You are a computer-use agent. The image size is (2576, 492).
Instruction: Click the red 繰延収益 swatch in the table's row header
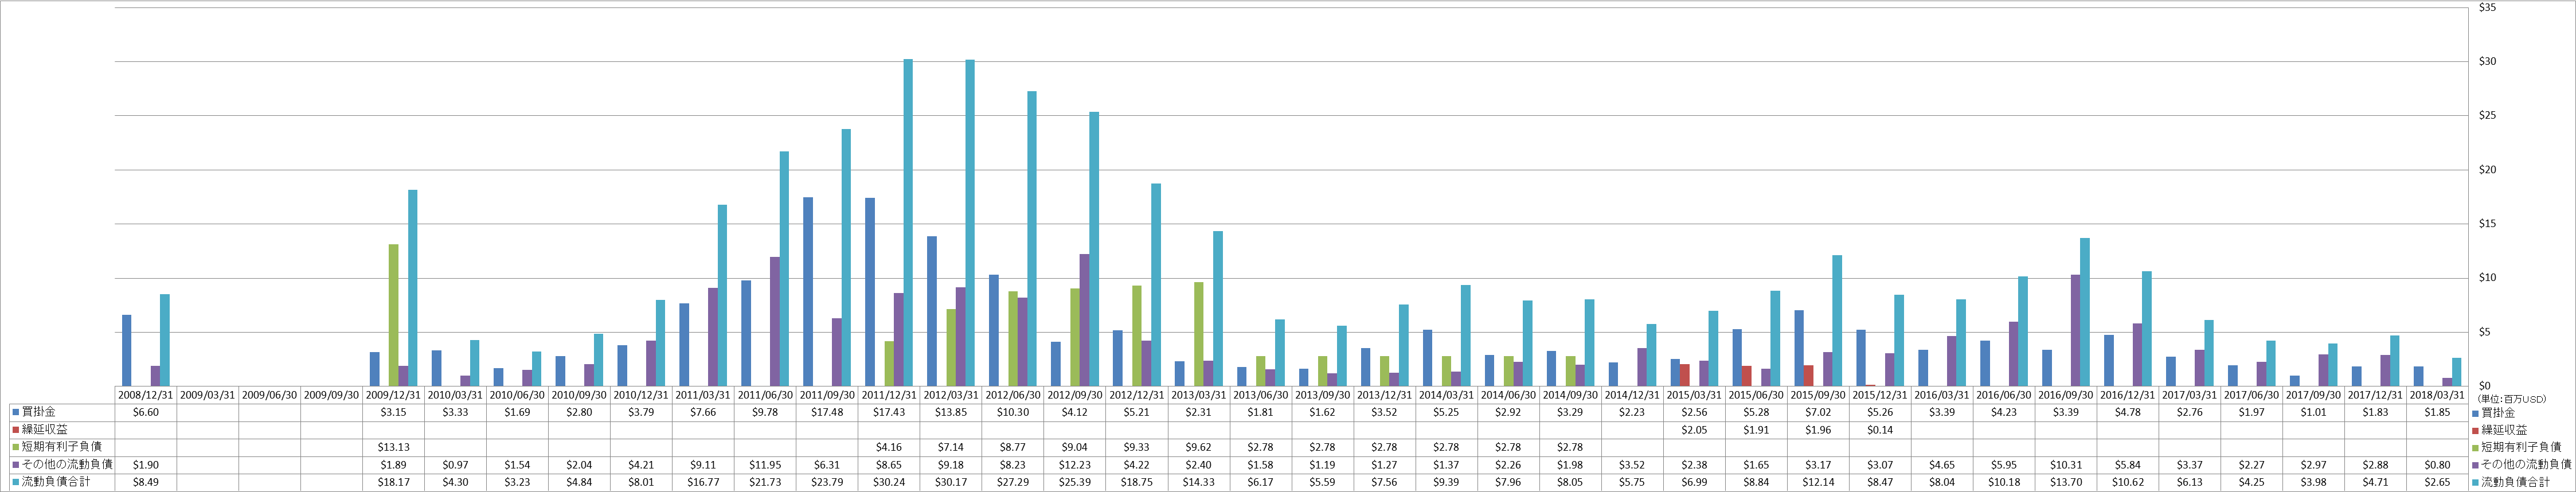tap(15, 430)
